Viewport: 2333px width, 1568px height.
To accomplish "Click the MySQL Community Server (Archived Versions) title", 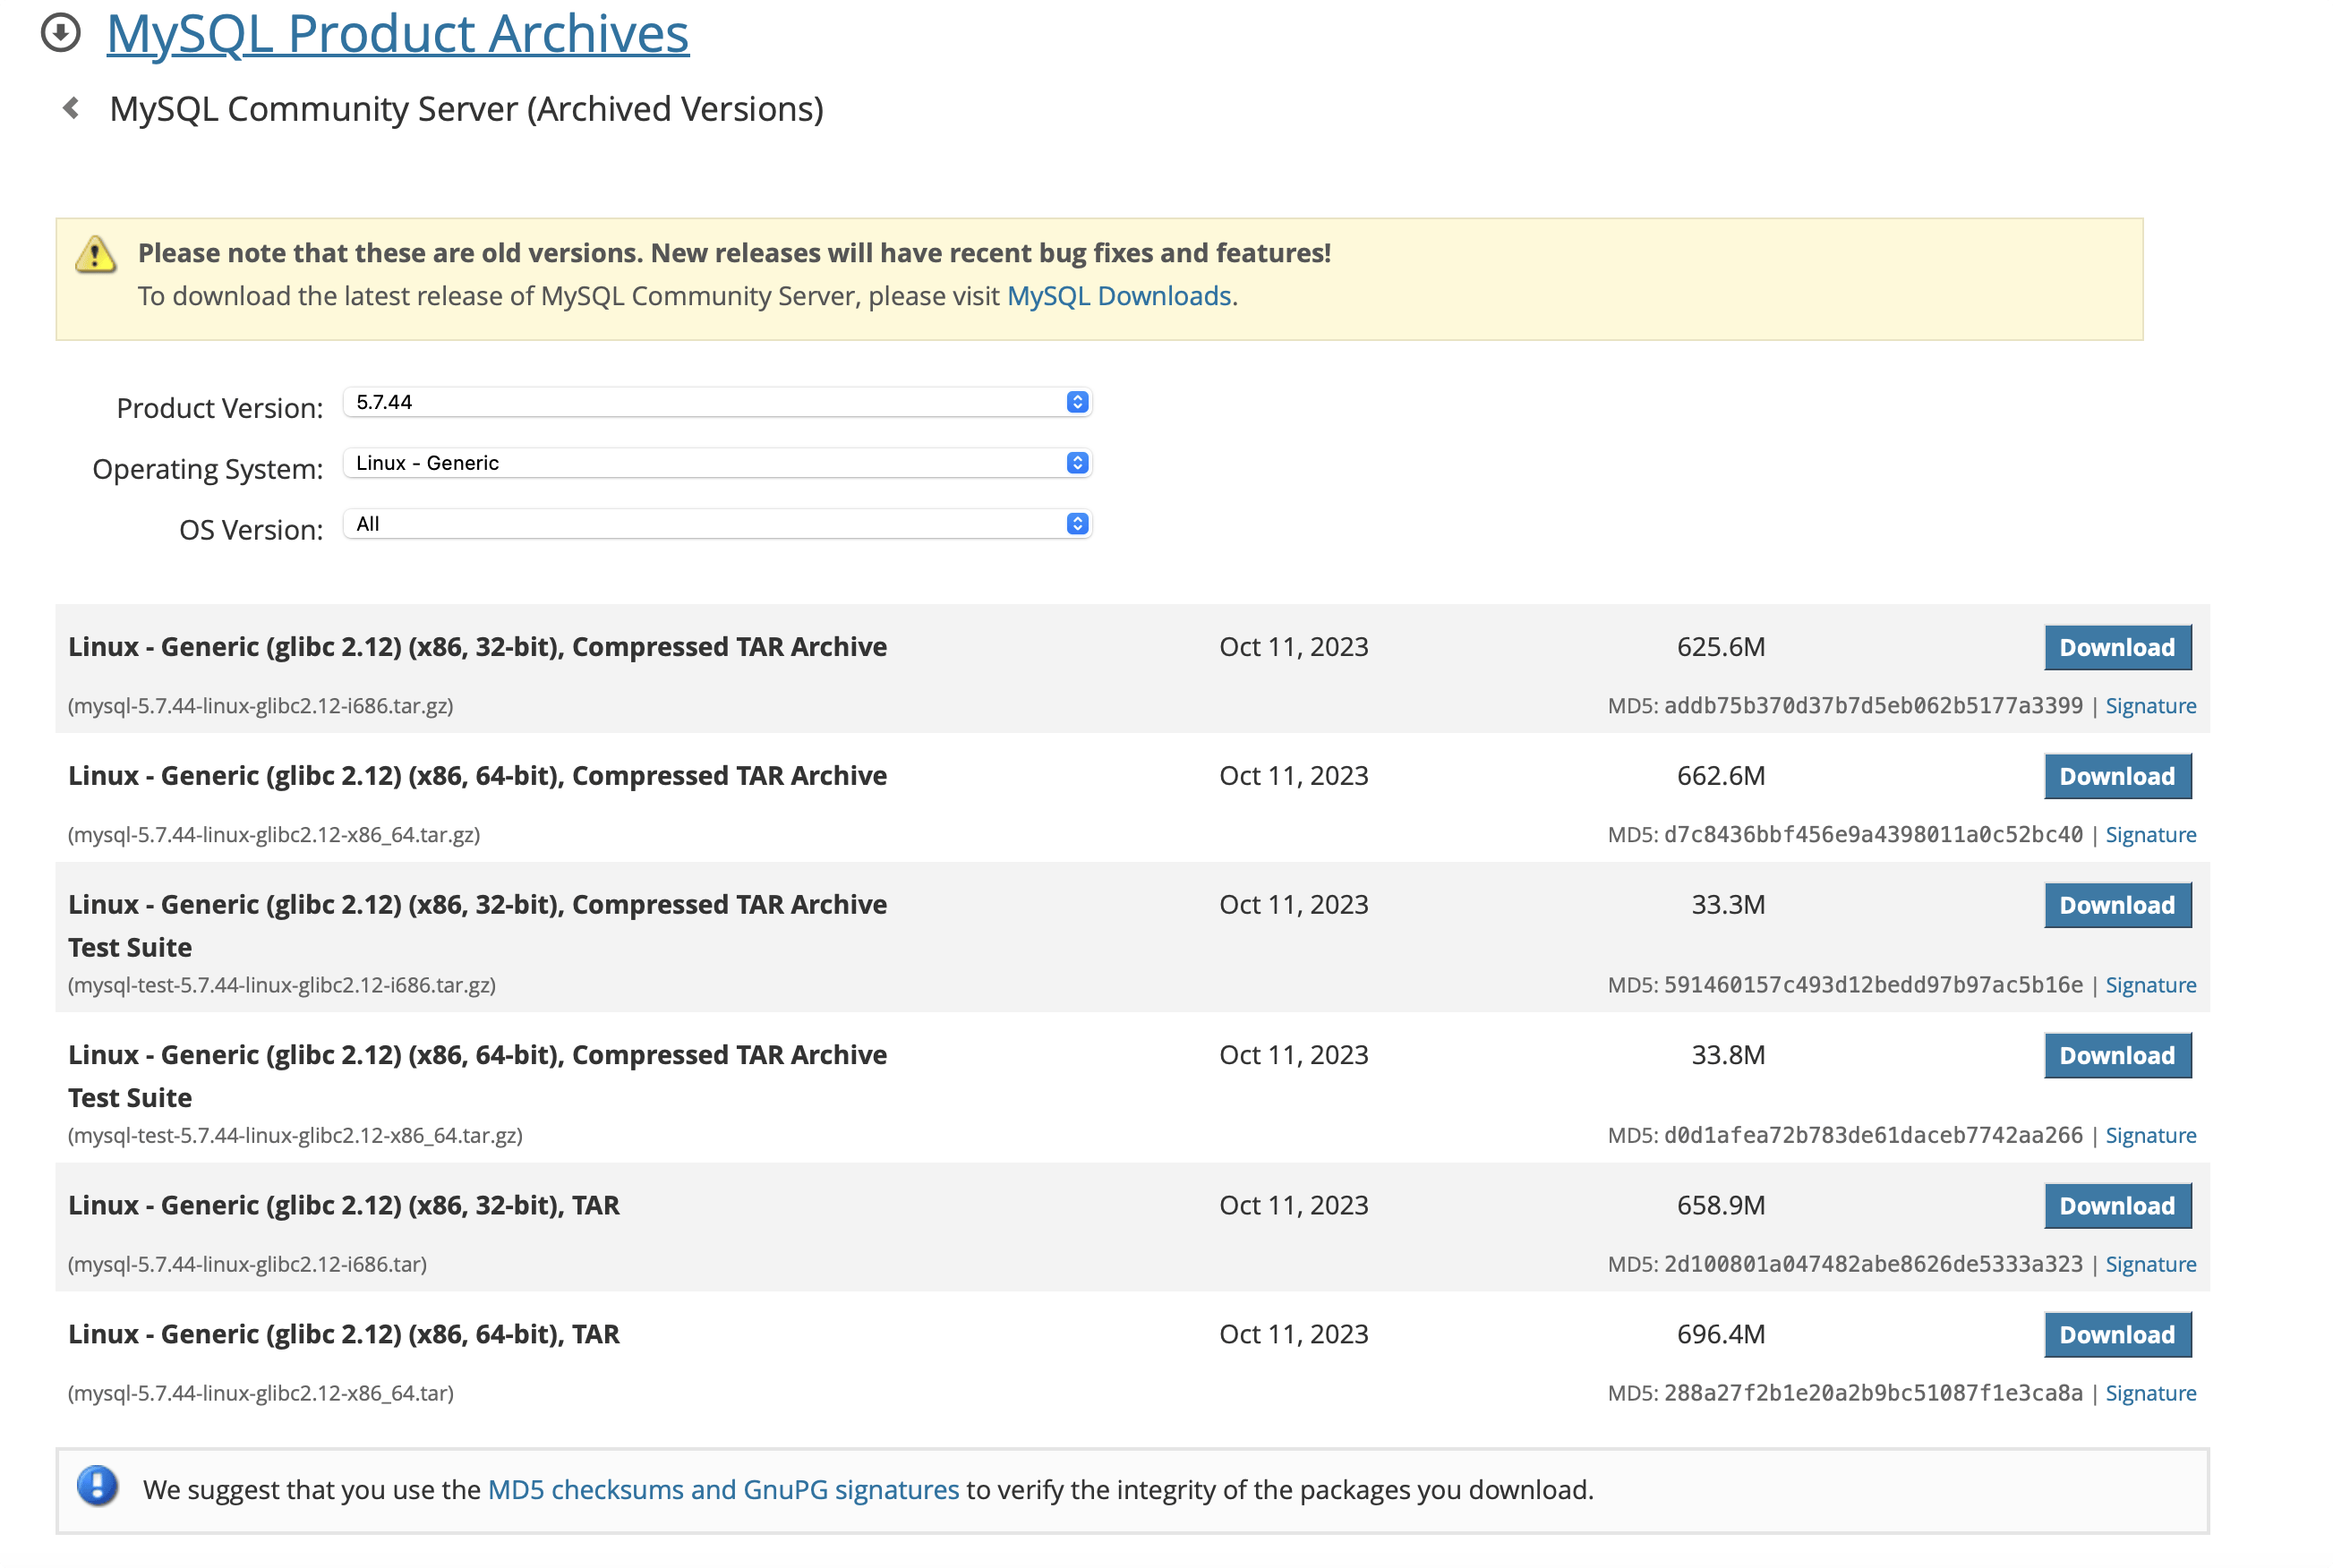I will pyautogui.click(x=466, y=109).
